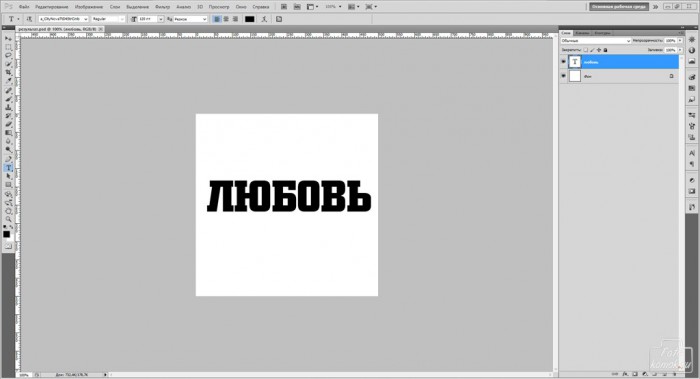Image resolution: width=700 pixels, height=379 pixels.
Task: Select the Spot Healing Brush tool
Action: pos(8,91)
